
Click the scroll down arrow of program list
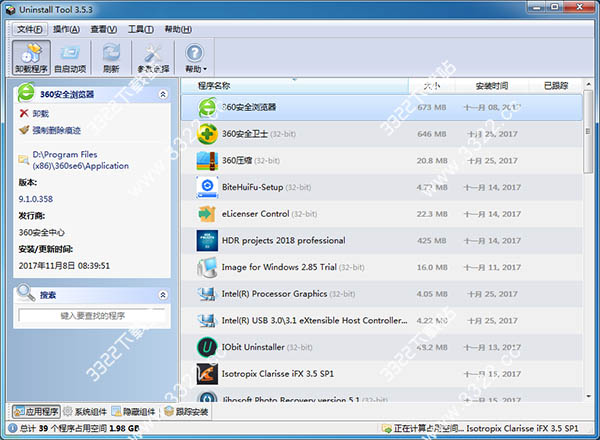pyautogui.click(x=588, y=396)
